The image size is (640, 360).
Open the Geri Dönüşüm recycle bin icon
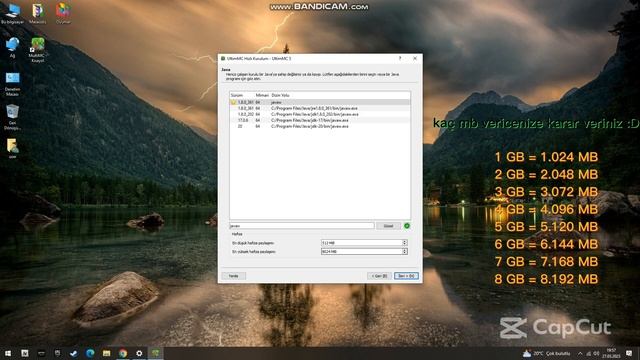click(x=13, y=117)
